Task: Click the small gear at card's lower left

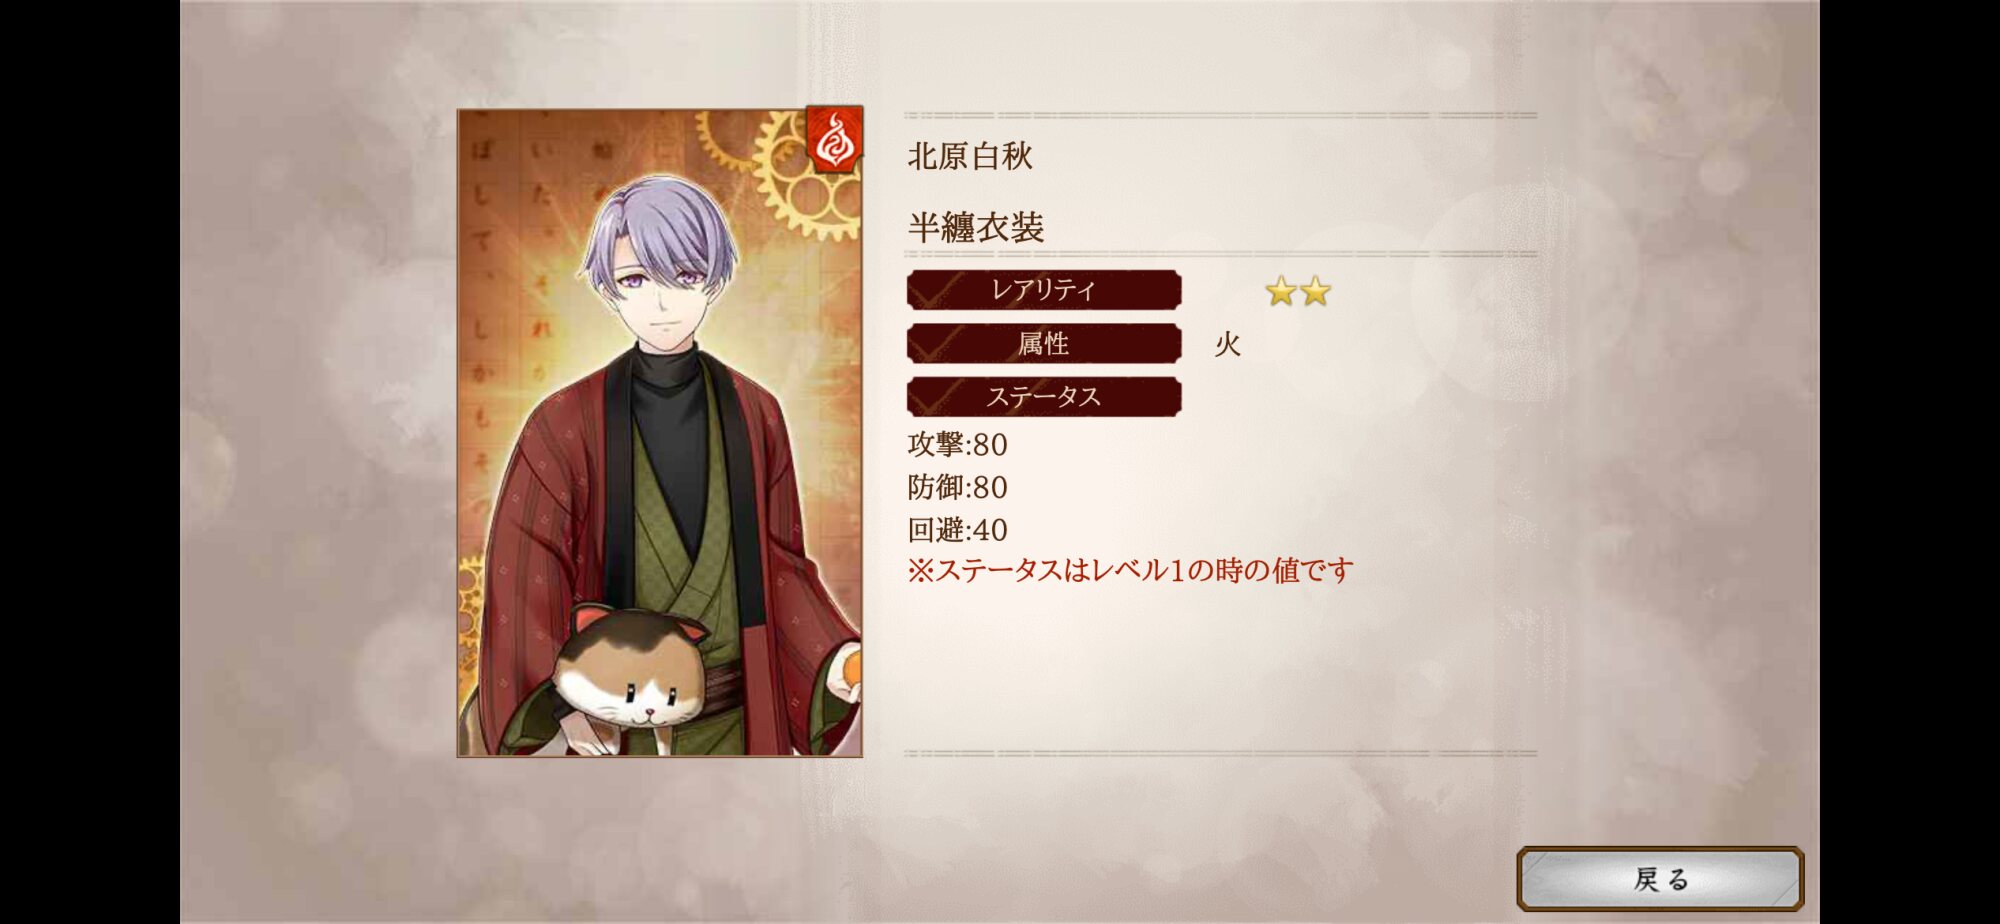Action: point(470,610)
